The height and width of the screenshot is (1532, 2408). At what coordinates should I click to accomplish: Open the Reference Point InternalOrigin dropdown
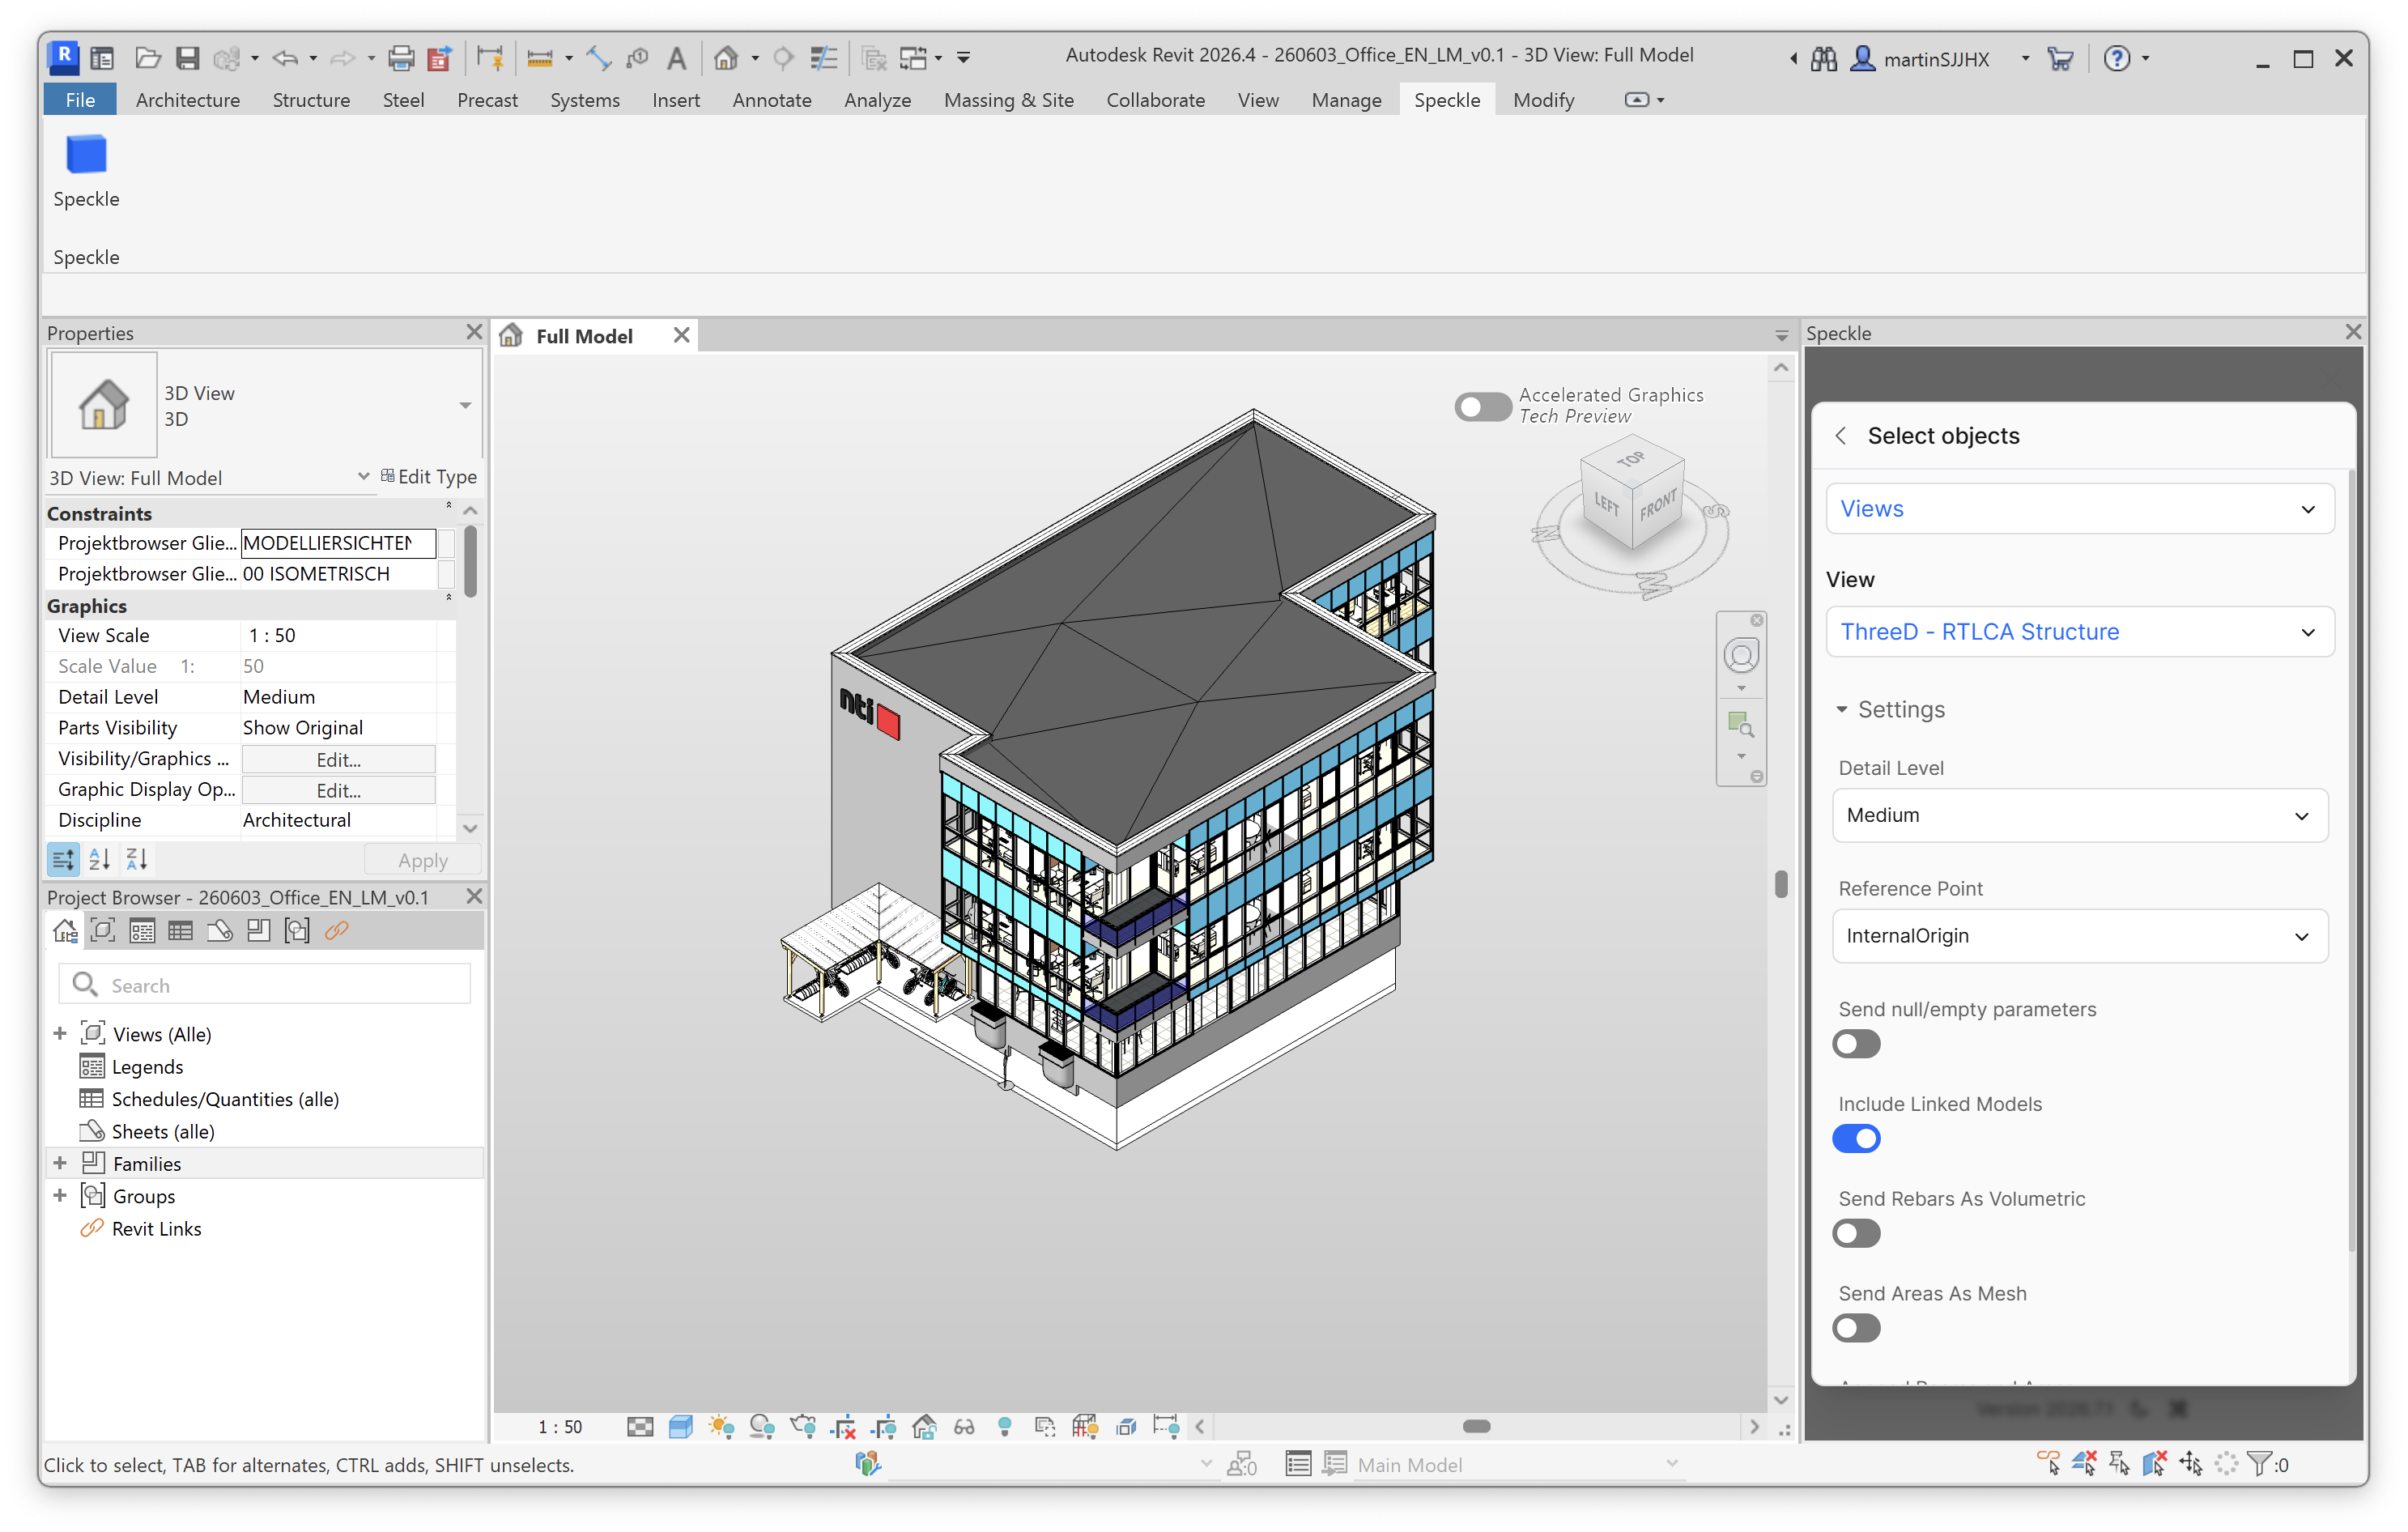point(2079,936)
